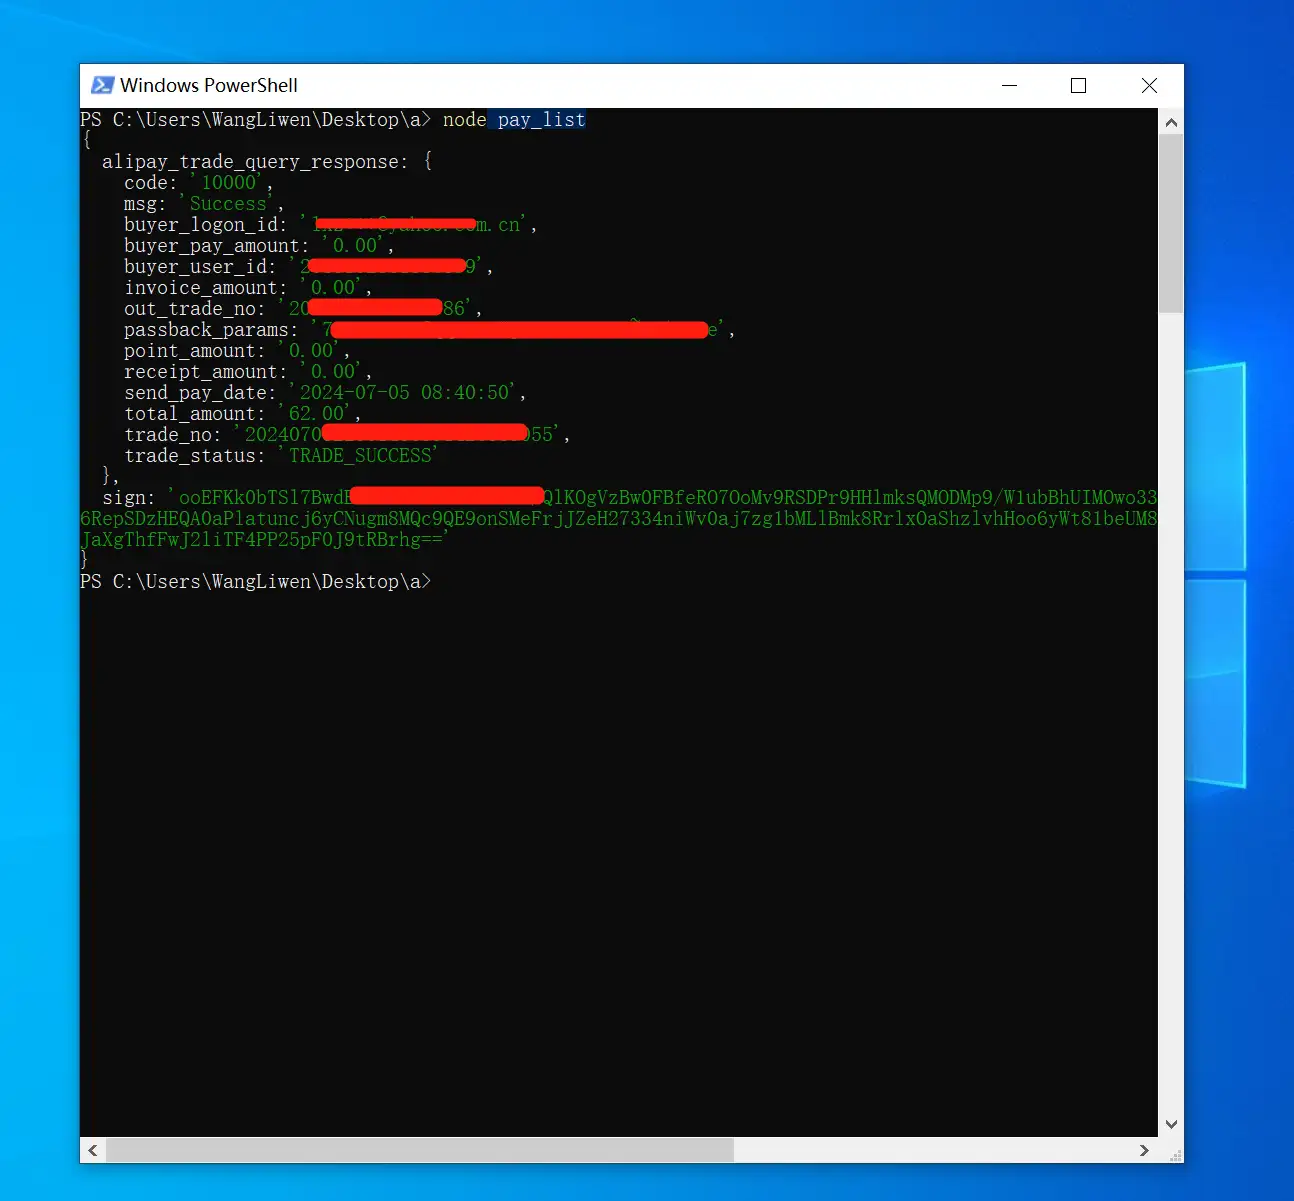
Task: Minimize the Windows PowerShell window
Action: (x=1009, y=85)
